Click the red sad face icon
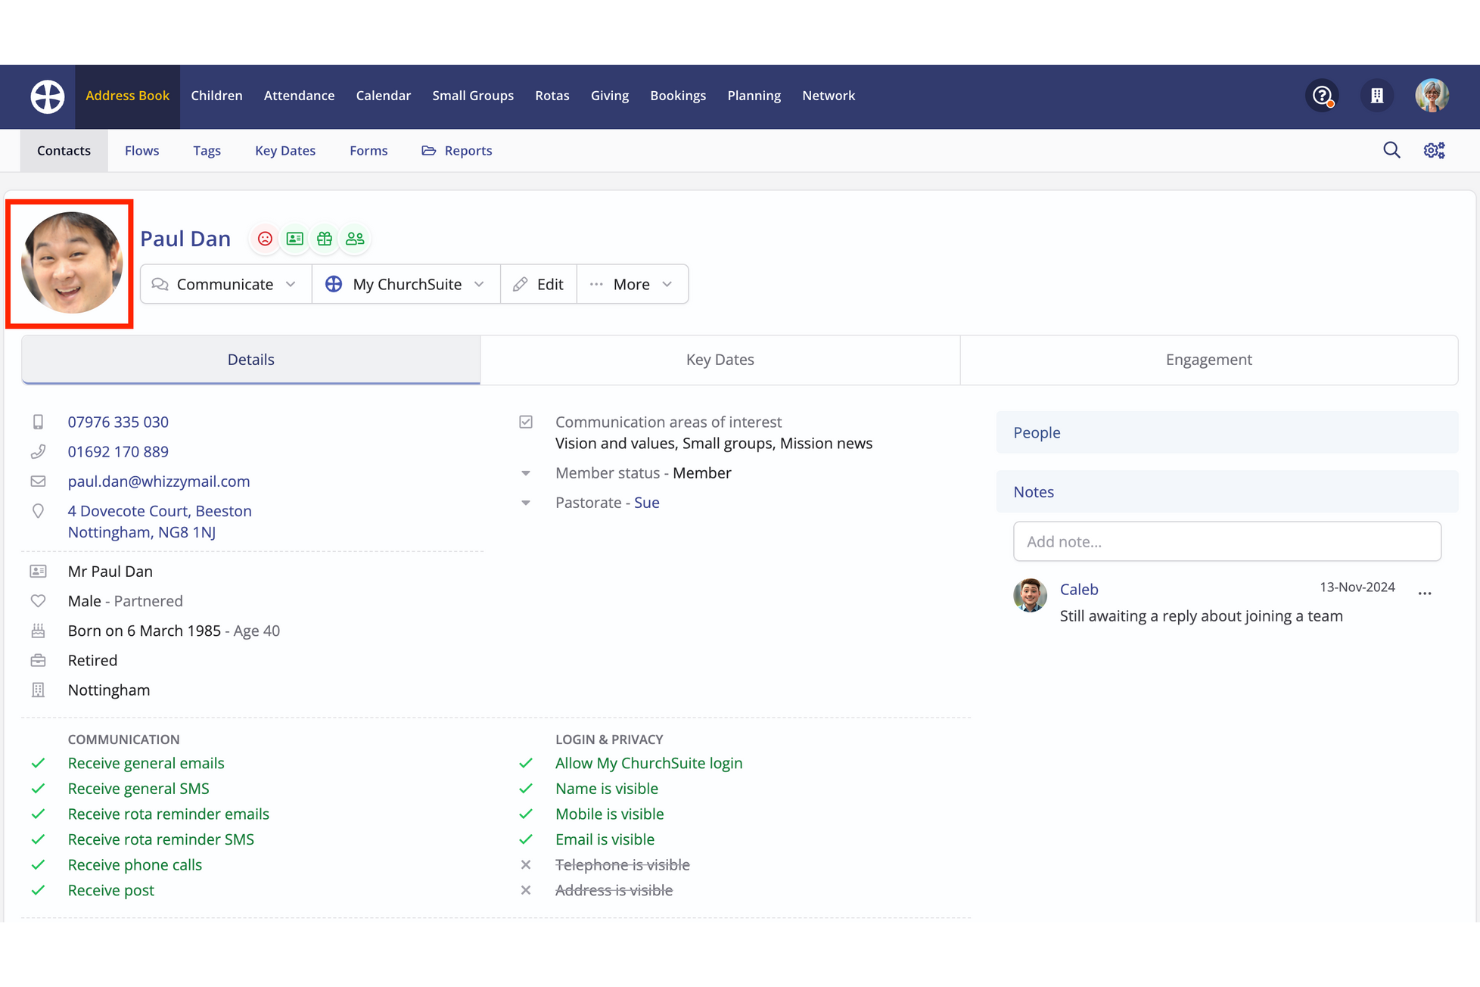The image size is (1480, 987). [x=265, y=239]
